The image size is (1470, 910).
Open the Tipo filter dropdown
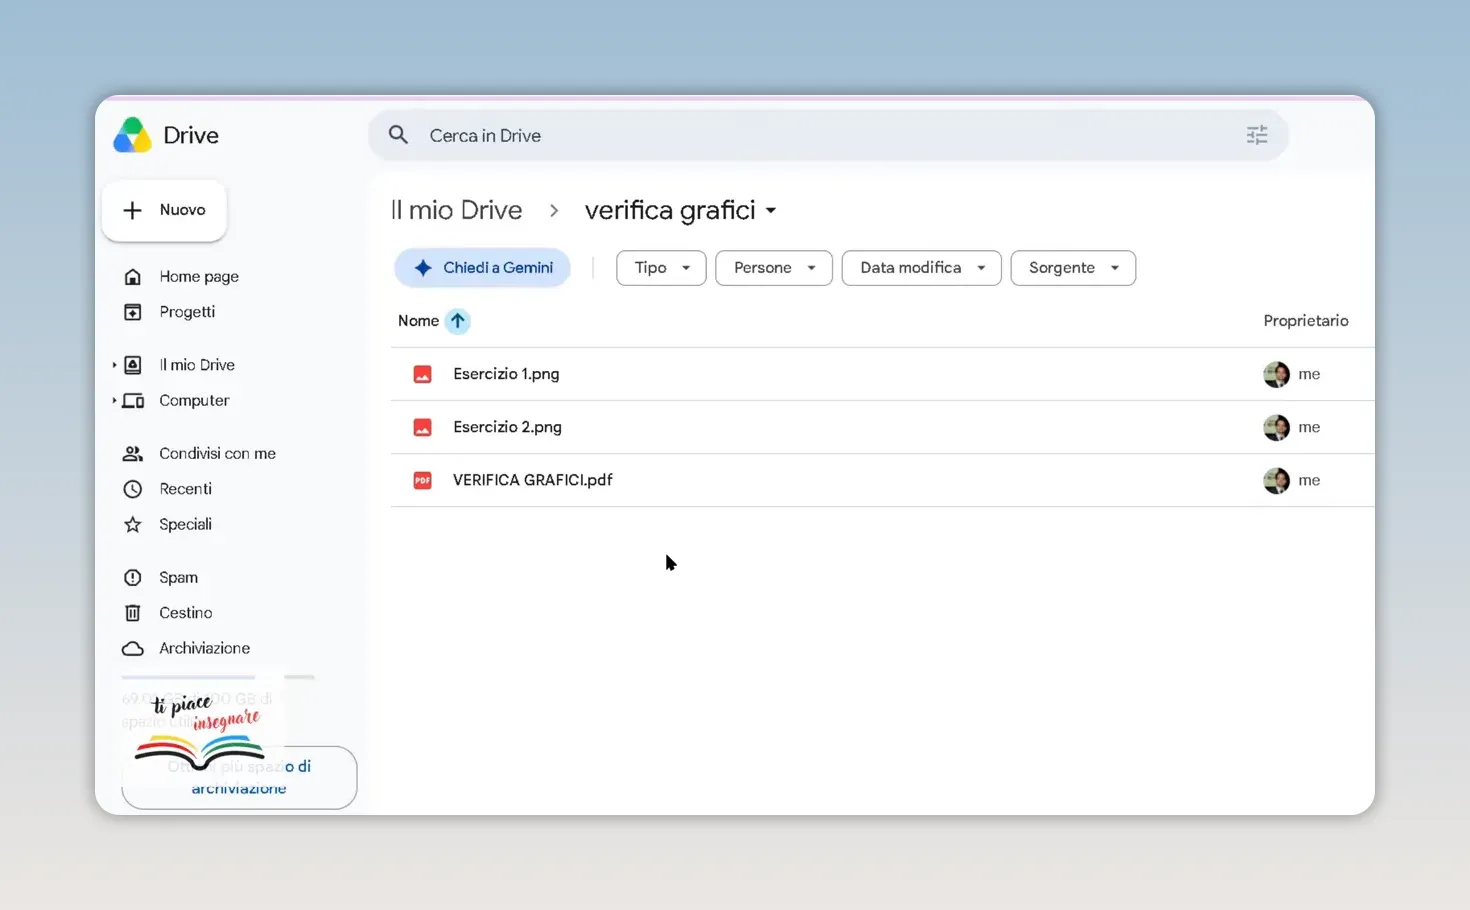(661, 268)
